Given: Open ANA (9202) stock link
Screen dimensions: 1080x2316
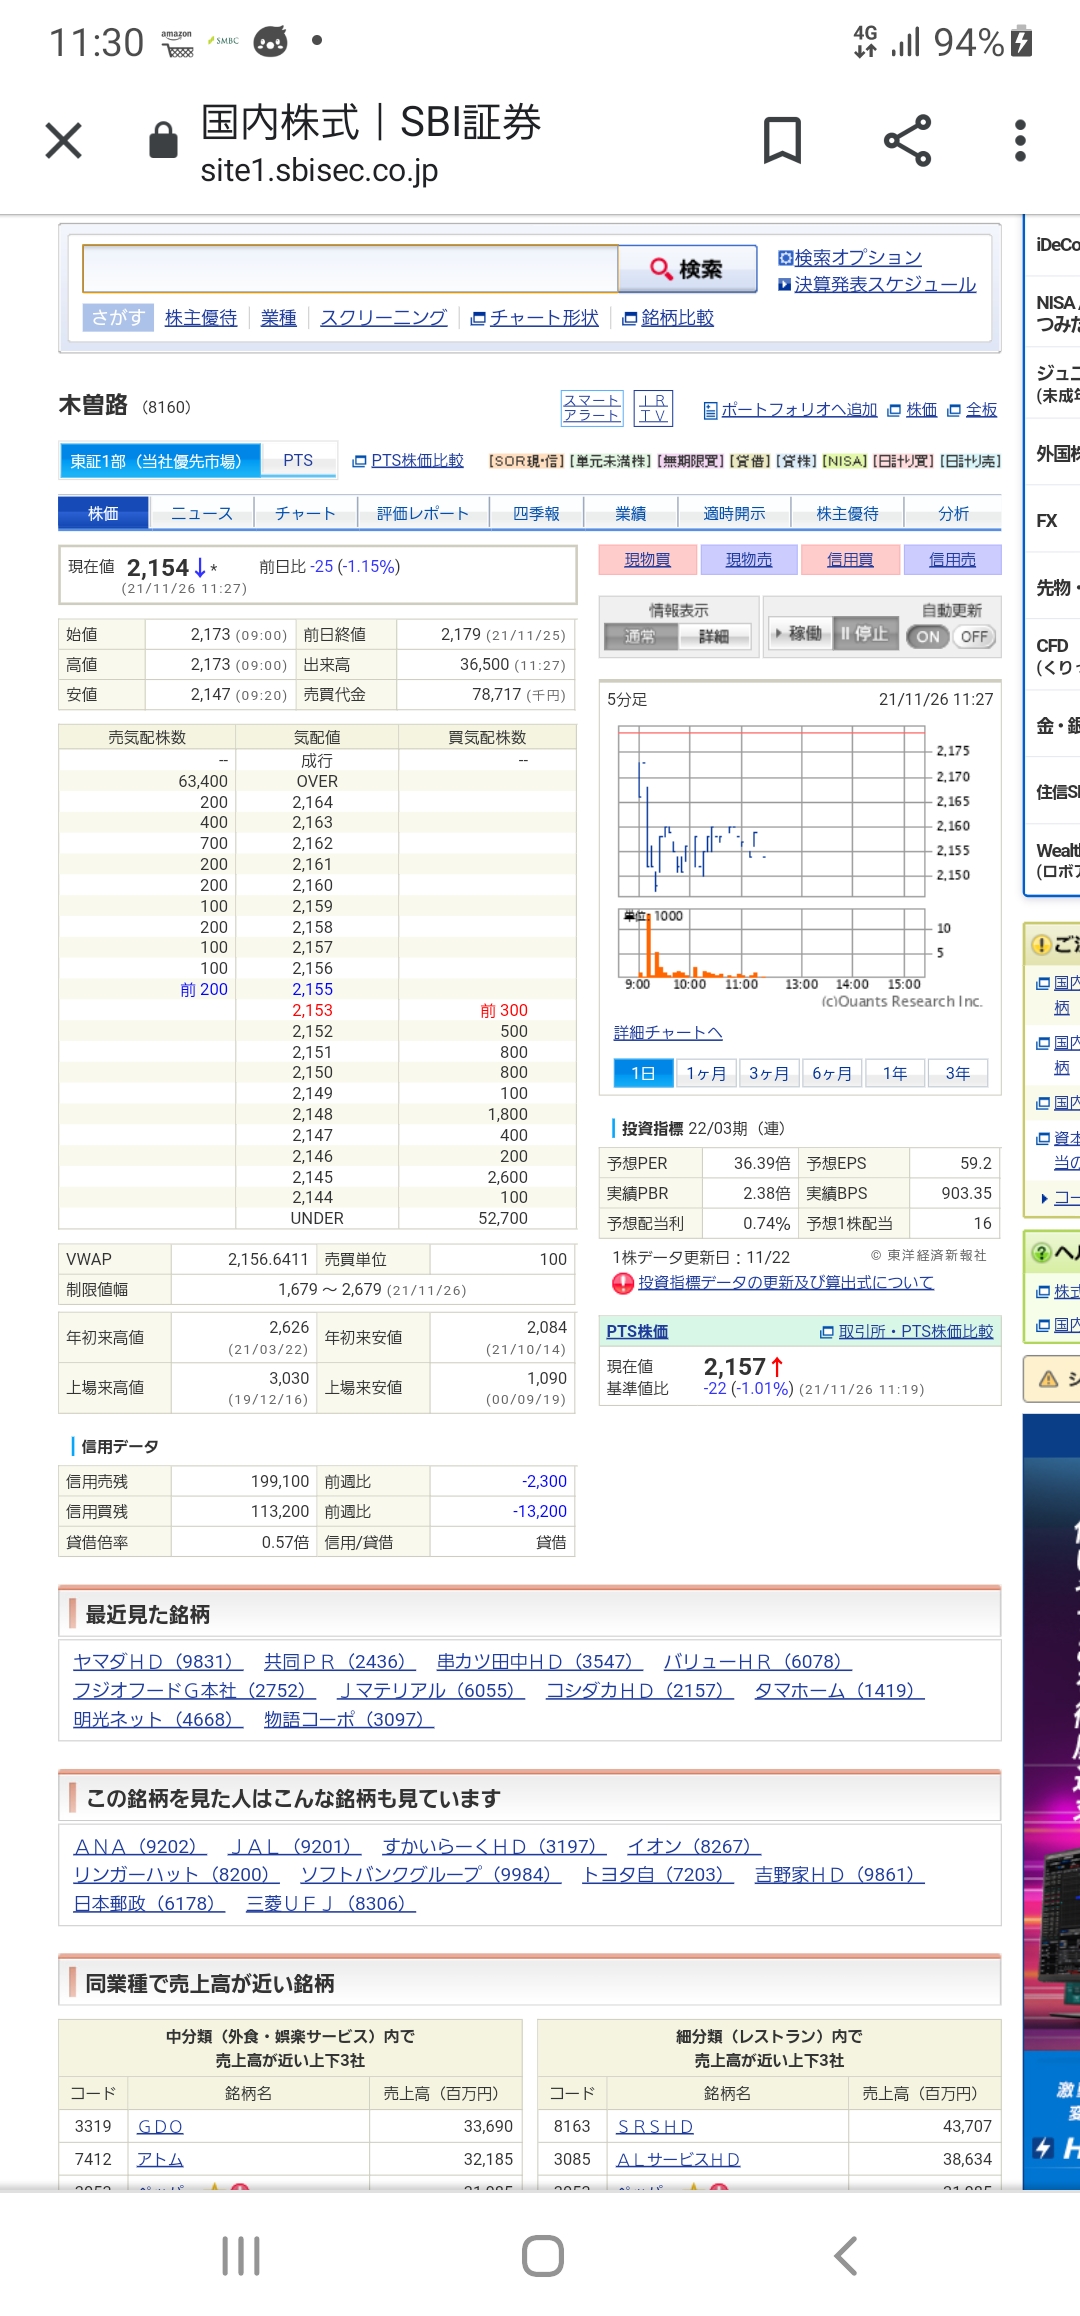Looking at the screenshot, I should [x=140, y=1846].
